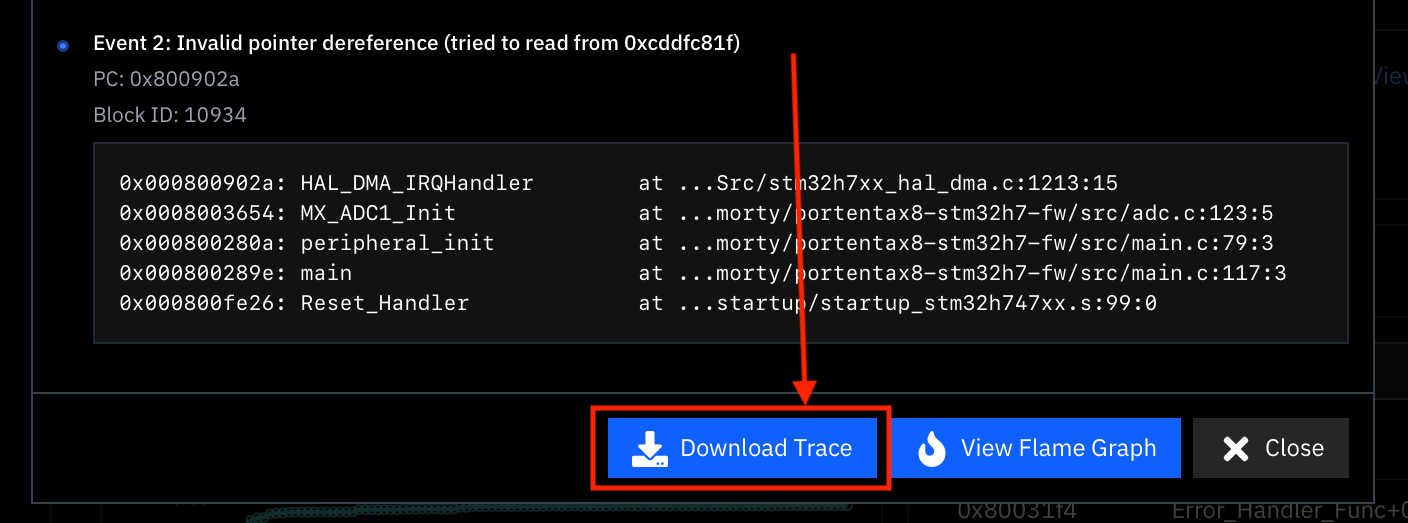
Task: Click the Error_Handler_Func+0 entry in background
Action: tap(1289, 511)
